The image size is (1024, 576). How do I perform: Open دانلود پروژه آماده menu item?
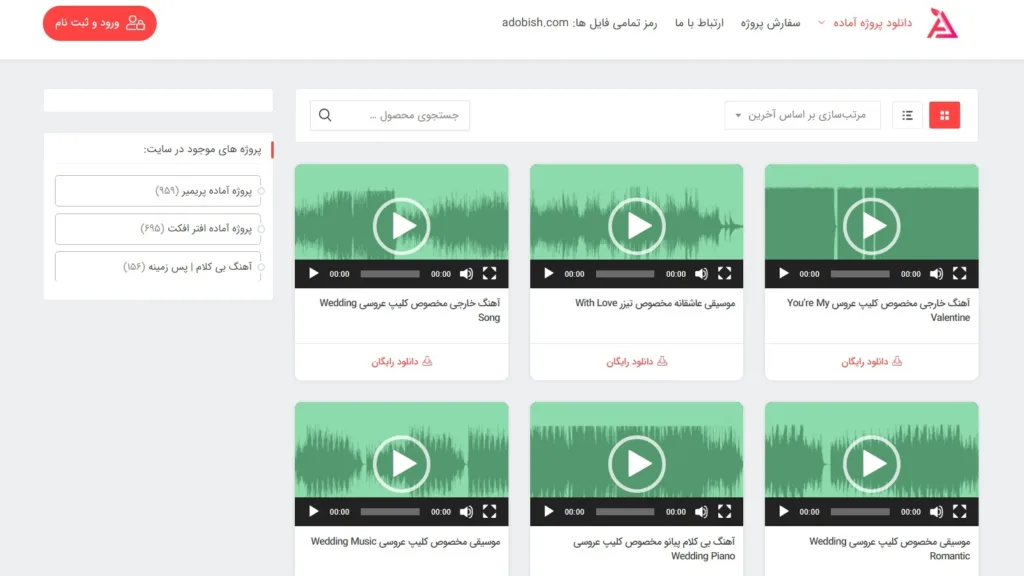tap(872, 23)
